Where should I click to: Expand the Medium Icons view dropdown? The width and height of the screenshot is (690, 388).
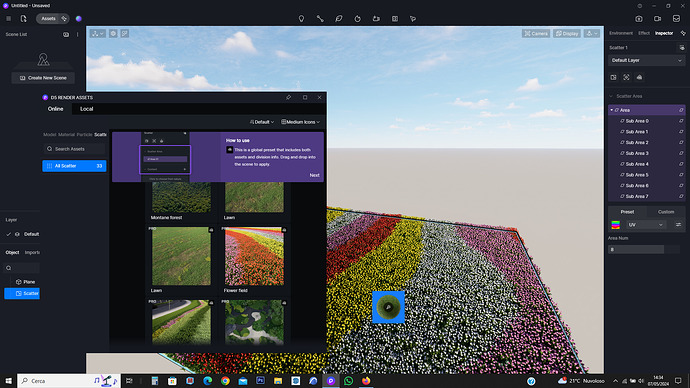point(301,122)
